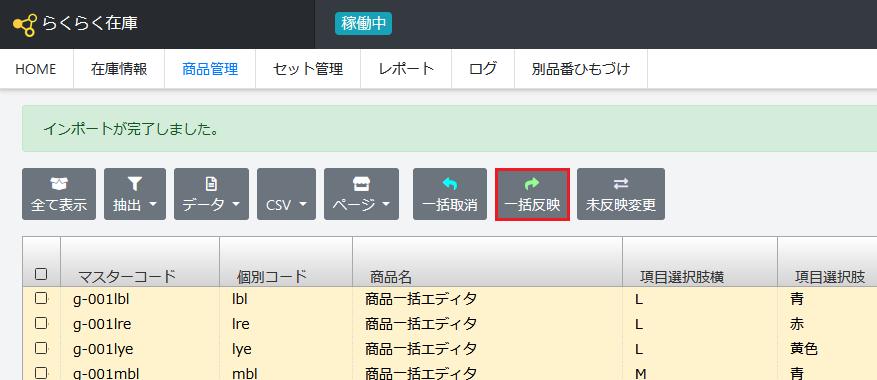Check the box for row g-001lbl
Viewport: 877px width, 380px height.
click(41, 299)
